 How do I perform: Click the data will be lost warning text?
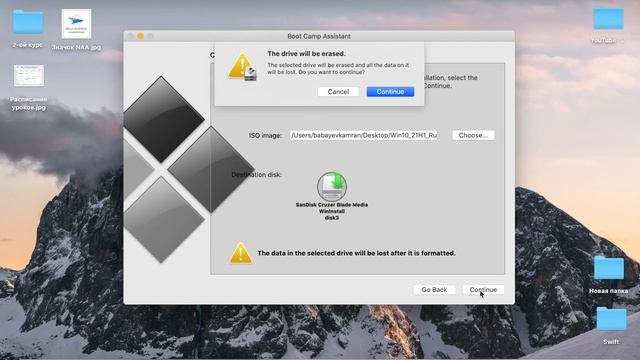click(x=356, y=253)
